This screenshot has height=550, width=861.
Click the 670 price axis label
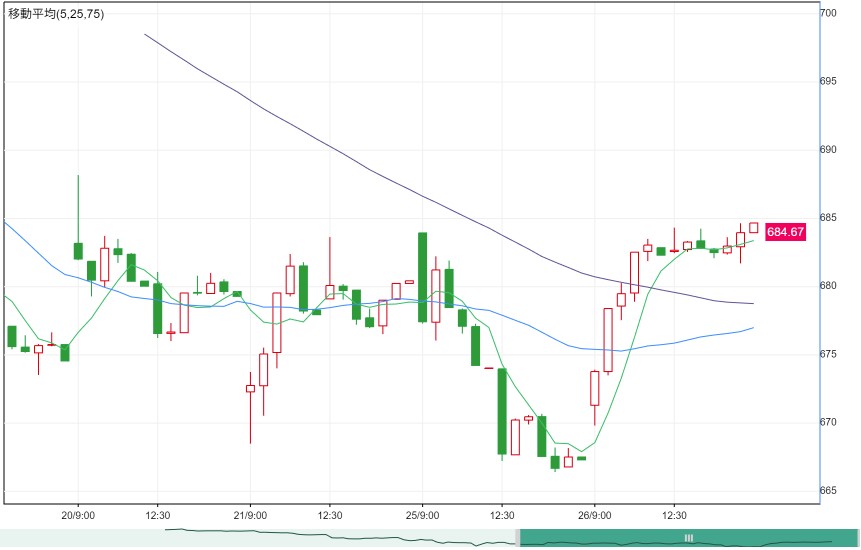tap(829, 422)
